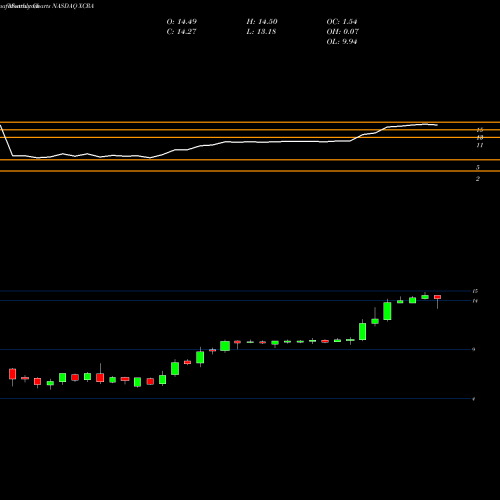Image resolution: width=500 pixels, height=500 pixels.
Task: Click the low price value L: 13.18
Action: (x=261, y=32)
